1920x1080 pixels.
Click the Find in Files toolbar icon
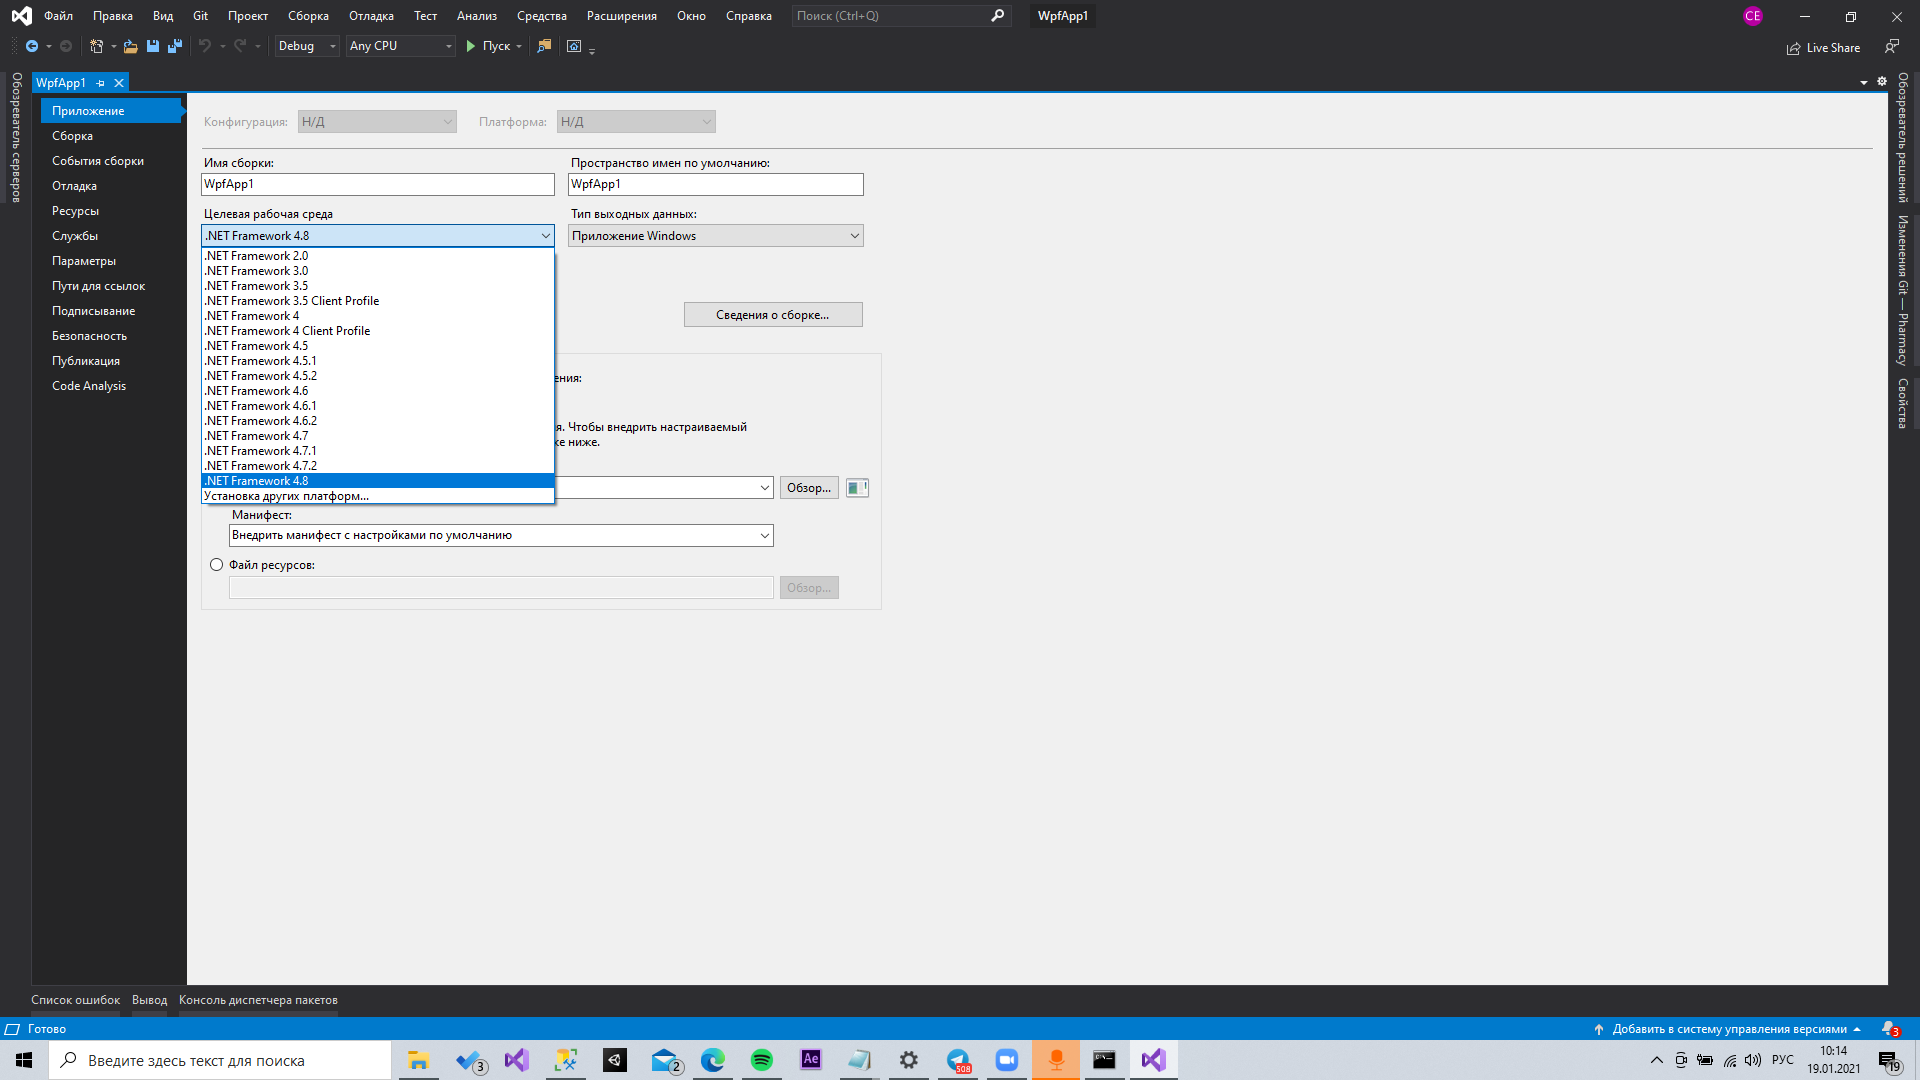544,46
